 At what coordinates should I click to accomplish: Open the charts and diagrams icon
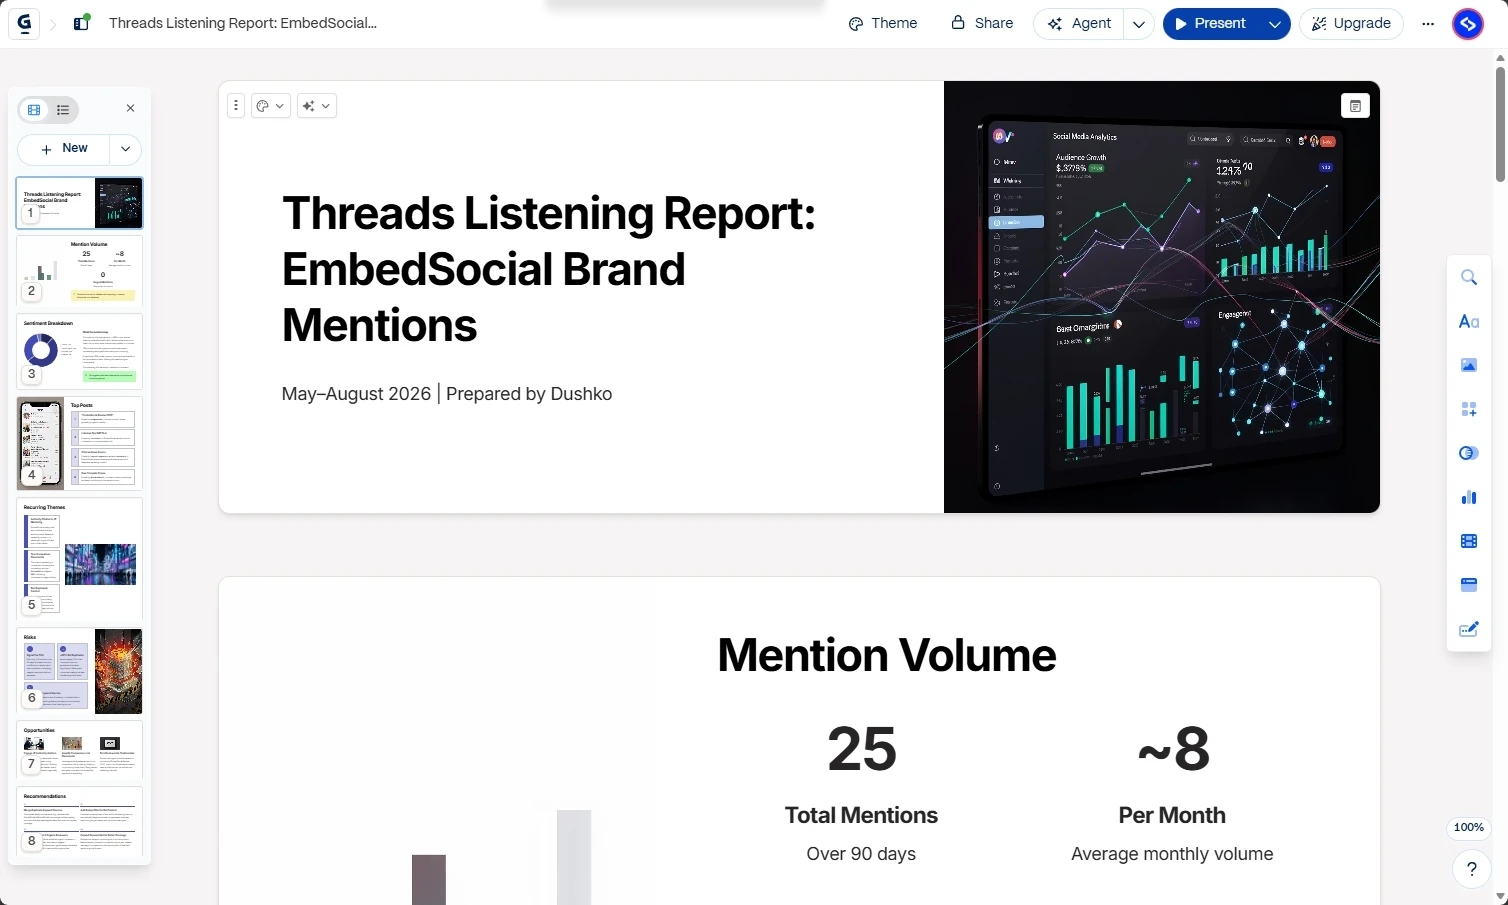pos(1469,497)
